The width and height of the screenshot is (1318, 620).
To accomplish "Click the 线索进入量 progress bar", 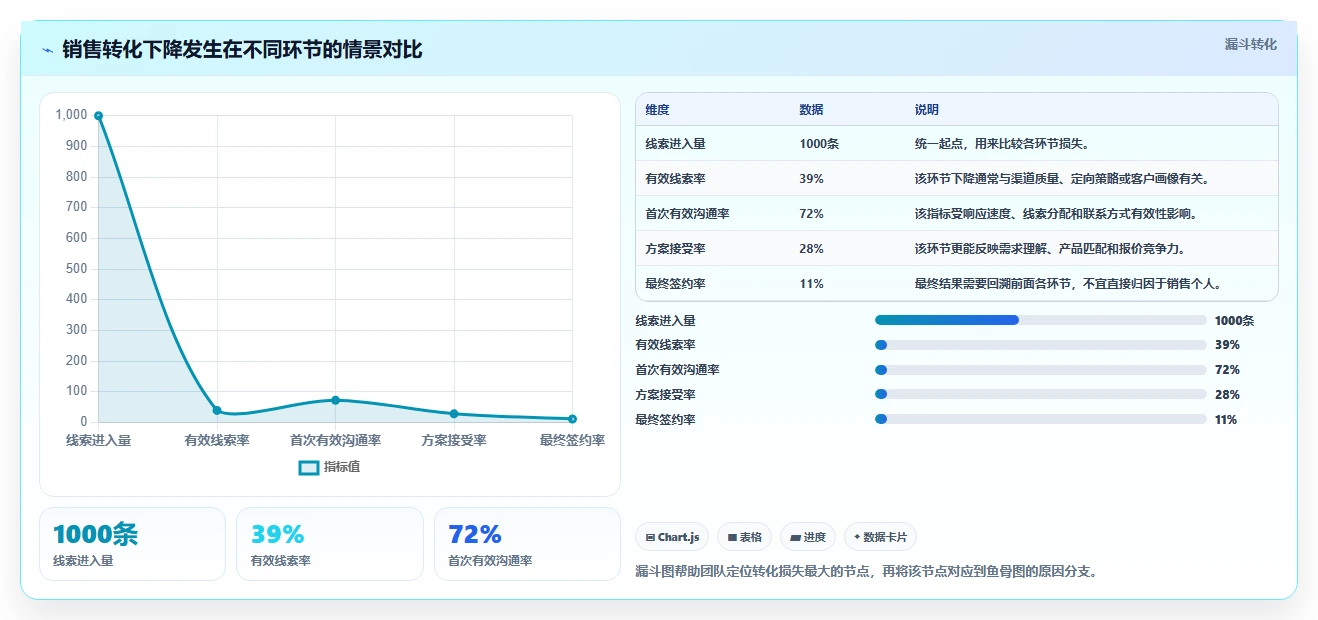I will pos(1040,320).
